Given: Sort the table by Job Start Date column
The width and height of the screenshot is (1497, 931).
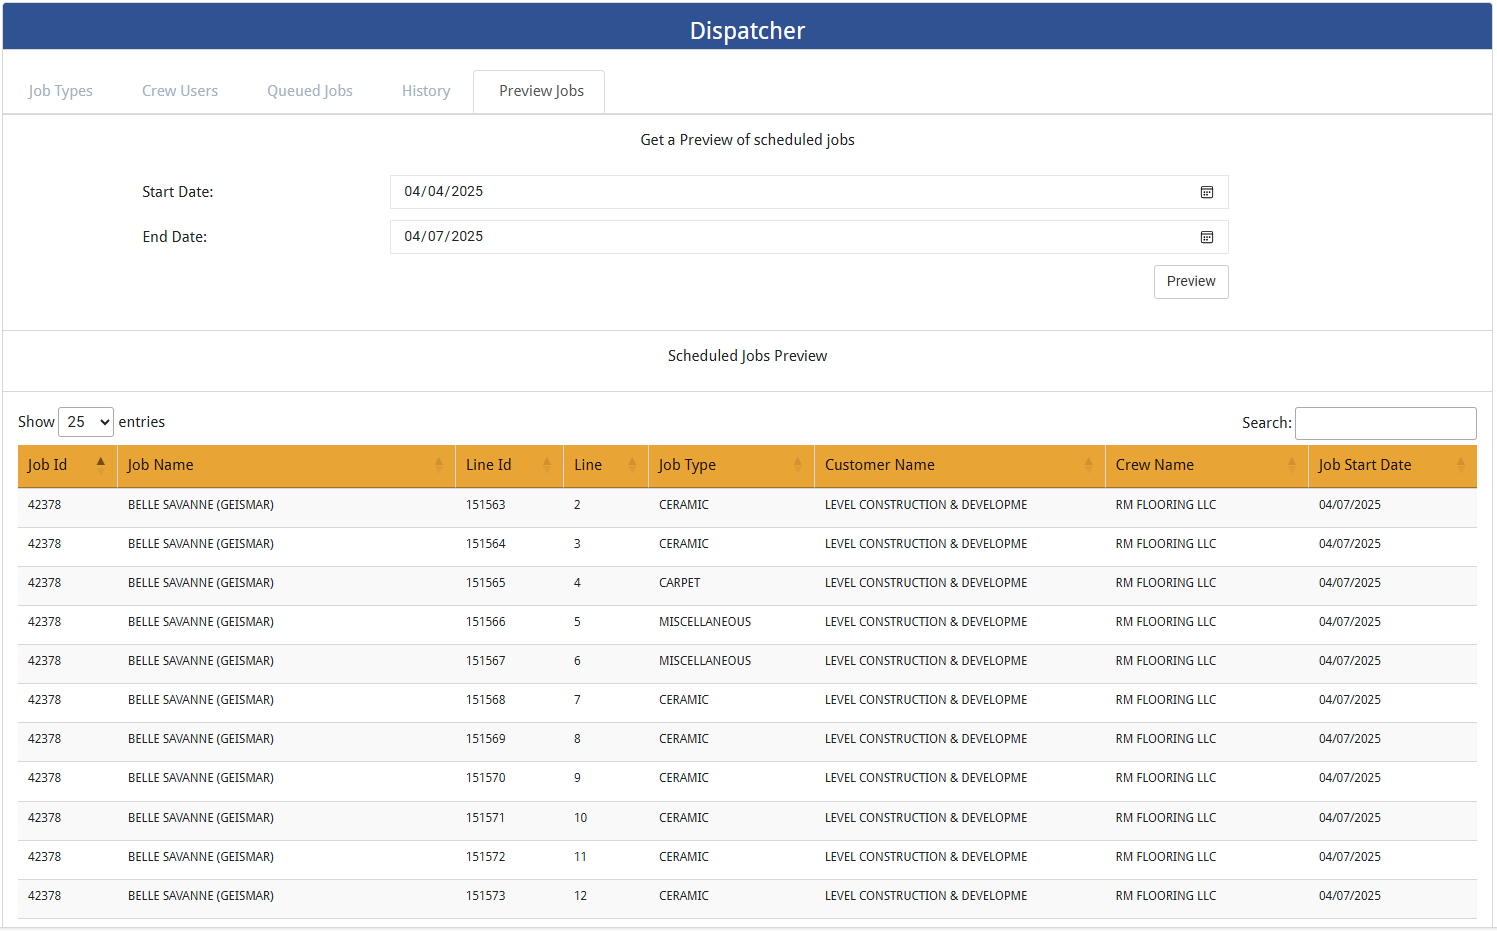Looking at the screenshot, I should [1388, 465].
